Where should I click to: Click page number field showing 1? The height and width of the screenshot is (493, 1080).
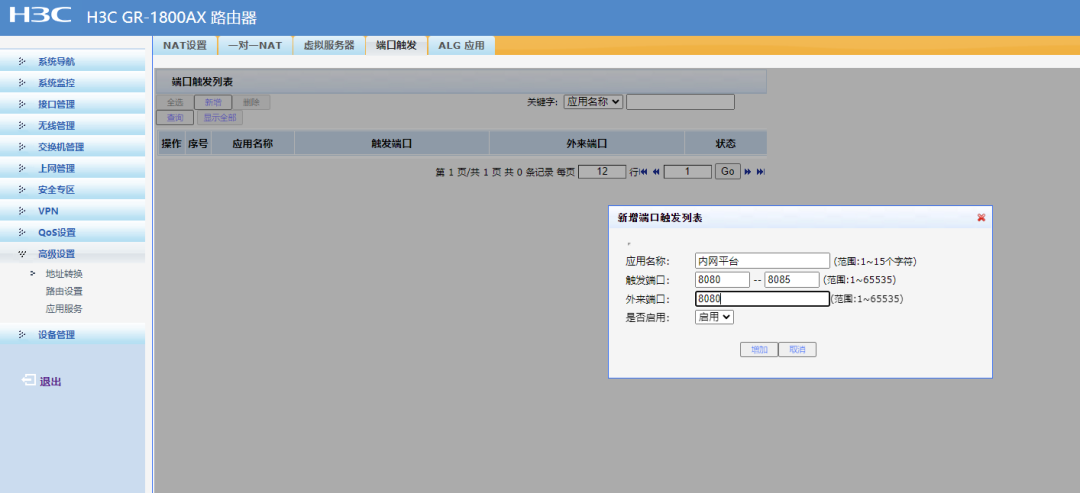pos(688,171)
